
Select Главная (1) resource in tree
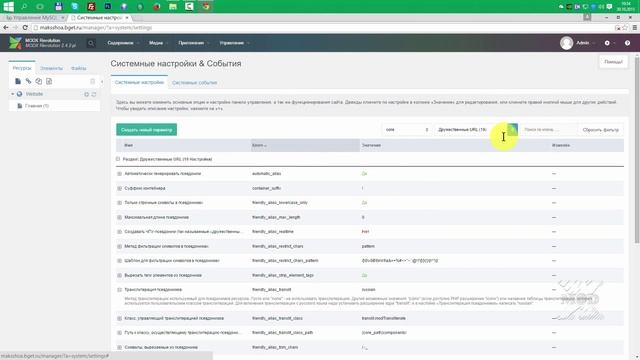coord(37,106)
